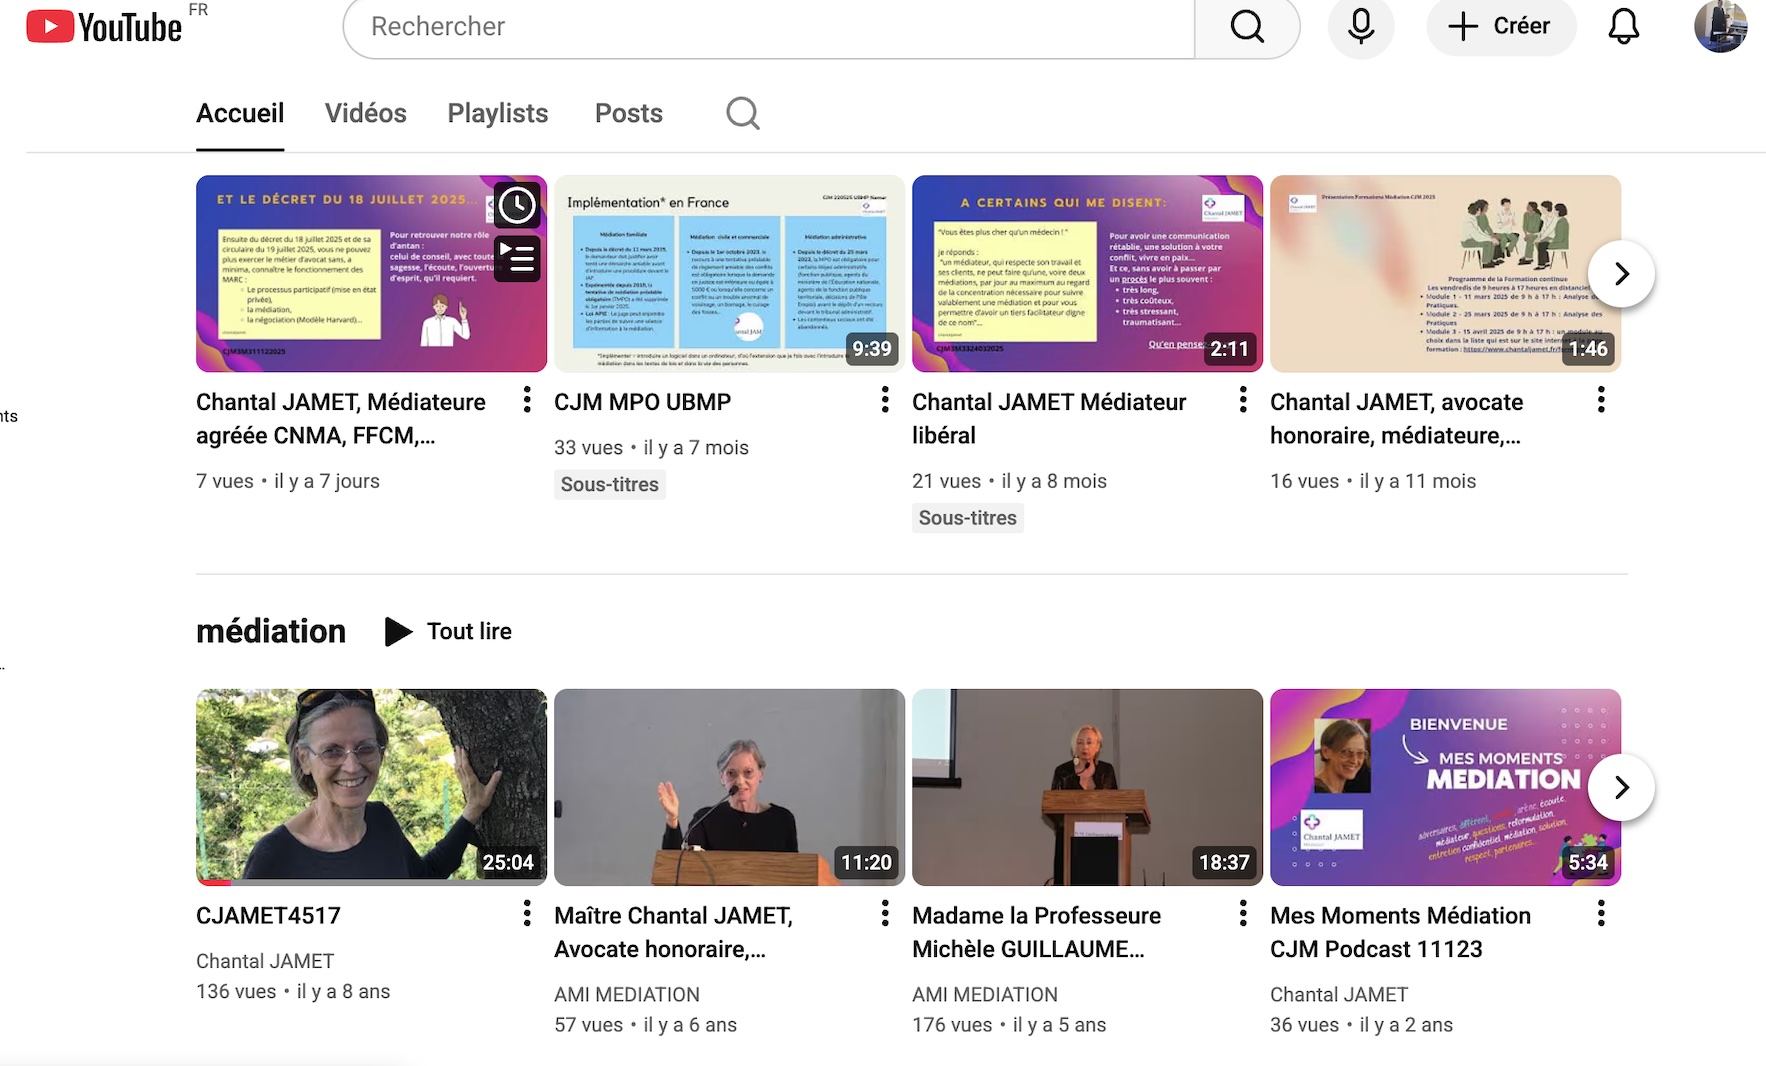Search within channel using magnifier icon
1766x1066 pixels.
tap(742, 114)
